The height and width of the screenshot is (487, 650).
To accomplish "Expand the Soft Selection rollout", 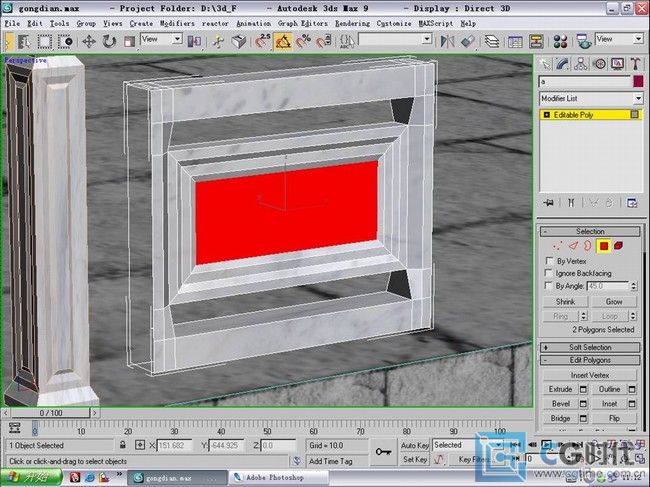I will click(590, 347).
